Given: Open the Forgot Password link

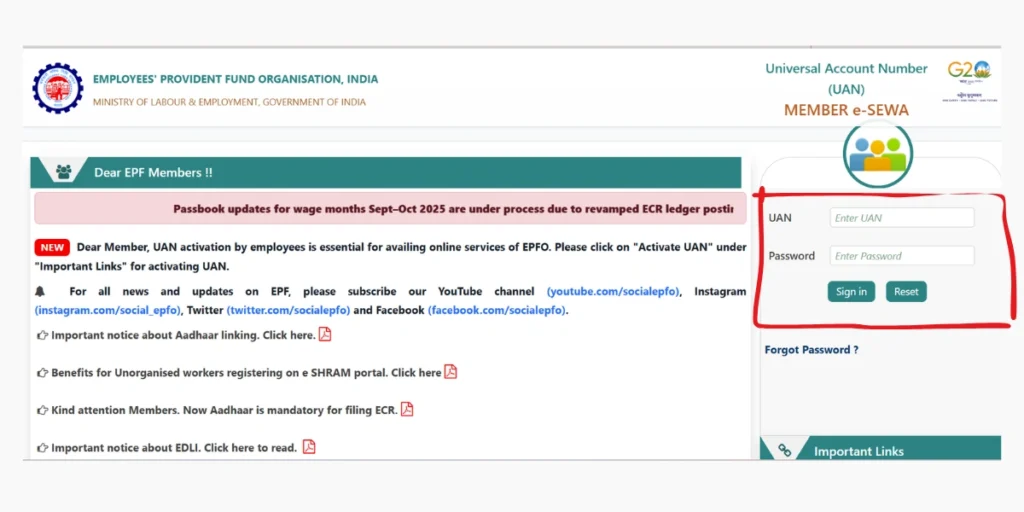Looking at the screenshot, I should pos(811,350).
